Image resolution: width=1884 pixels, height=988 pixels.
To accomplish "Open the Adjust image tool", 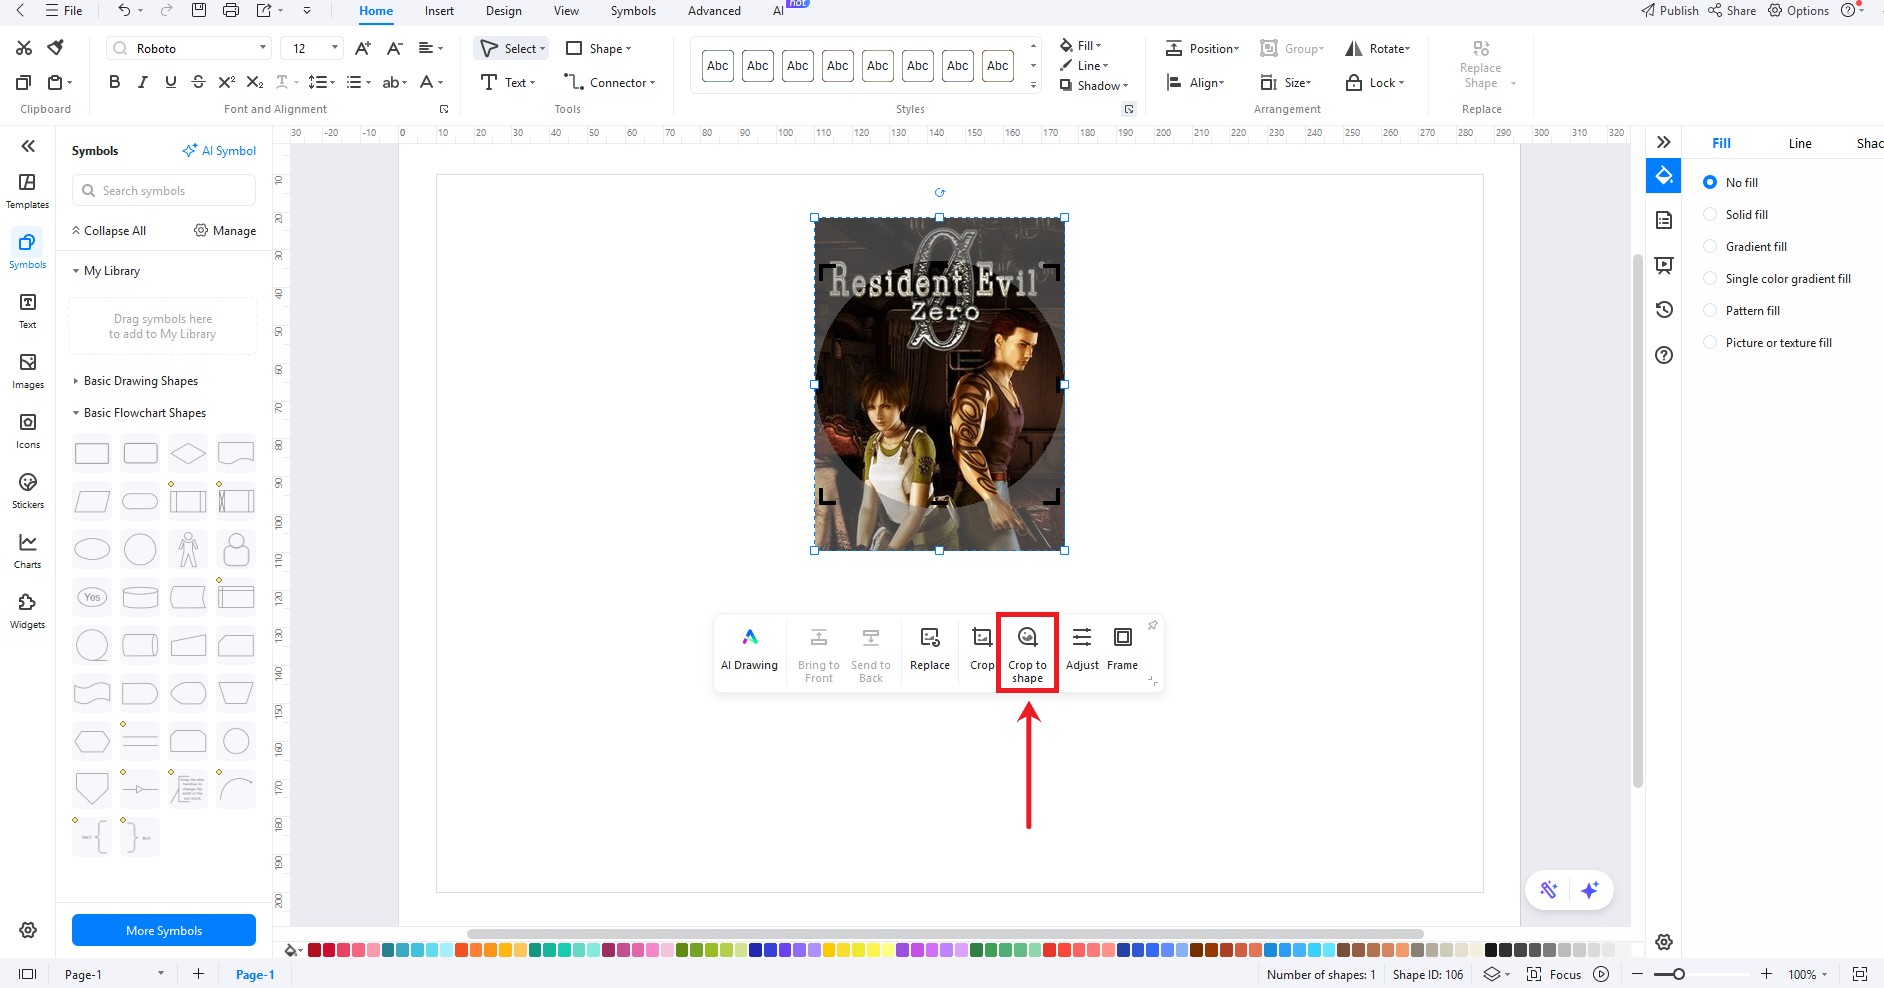I will 1082,647.
